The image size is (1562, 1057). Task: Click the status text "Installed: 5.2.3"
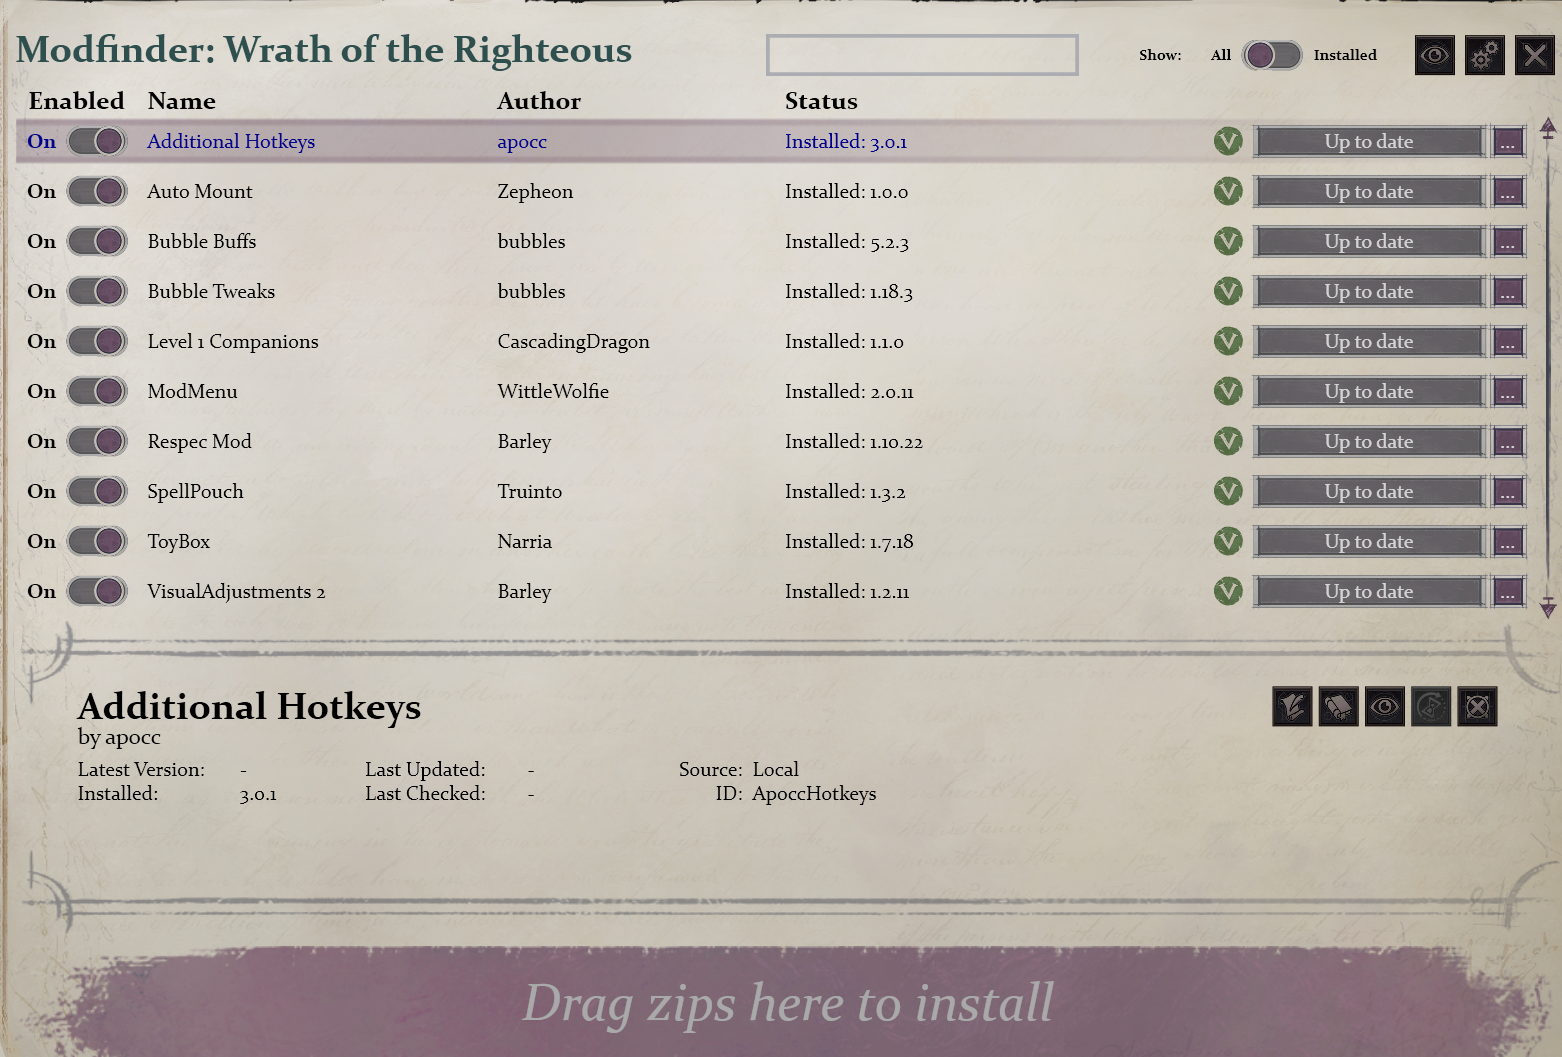tap(847, 241)
